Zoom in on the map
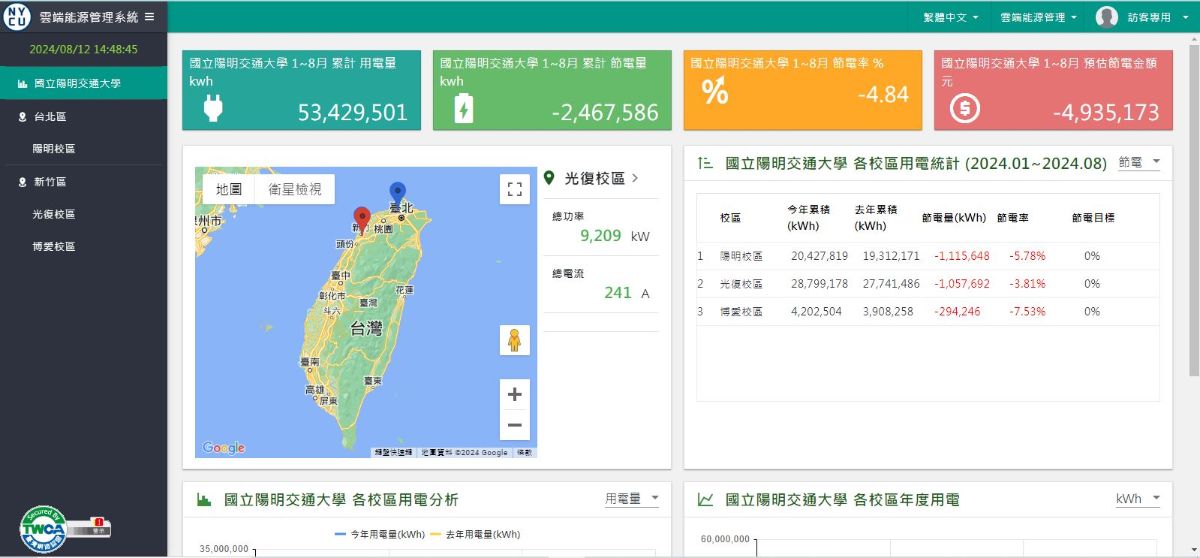 514,394
